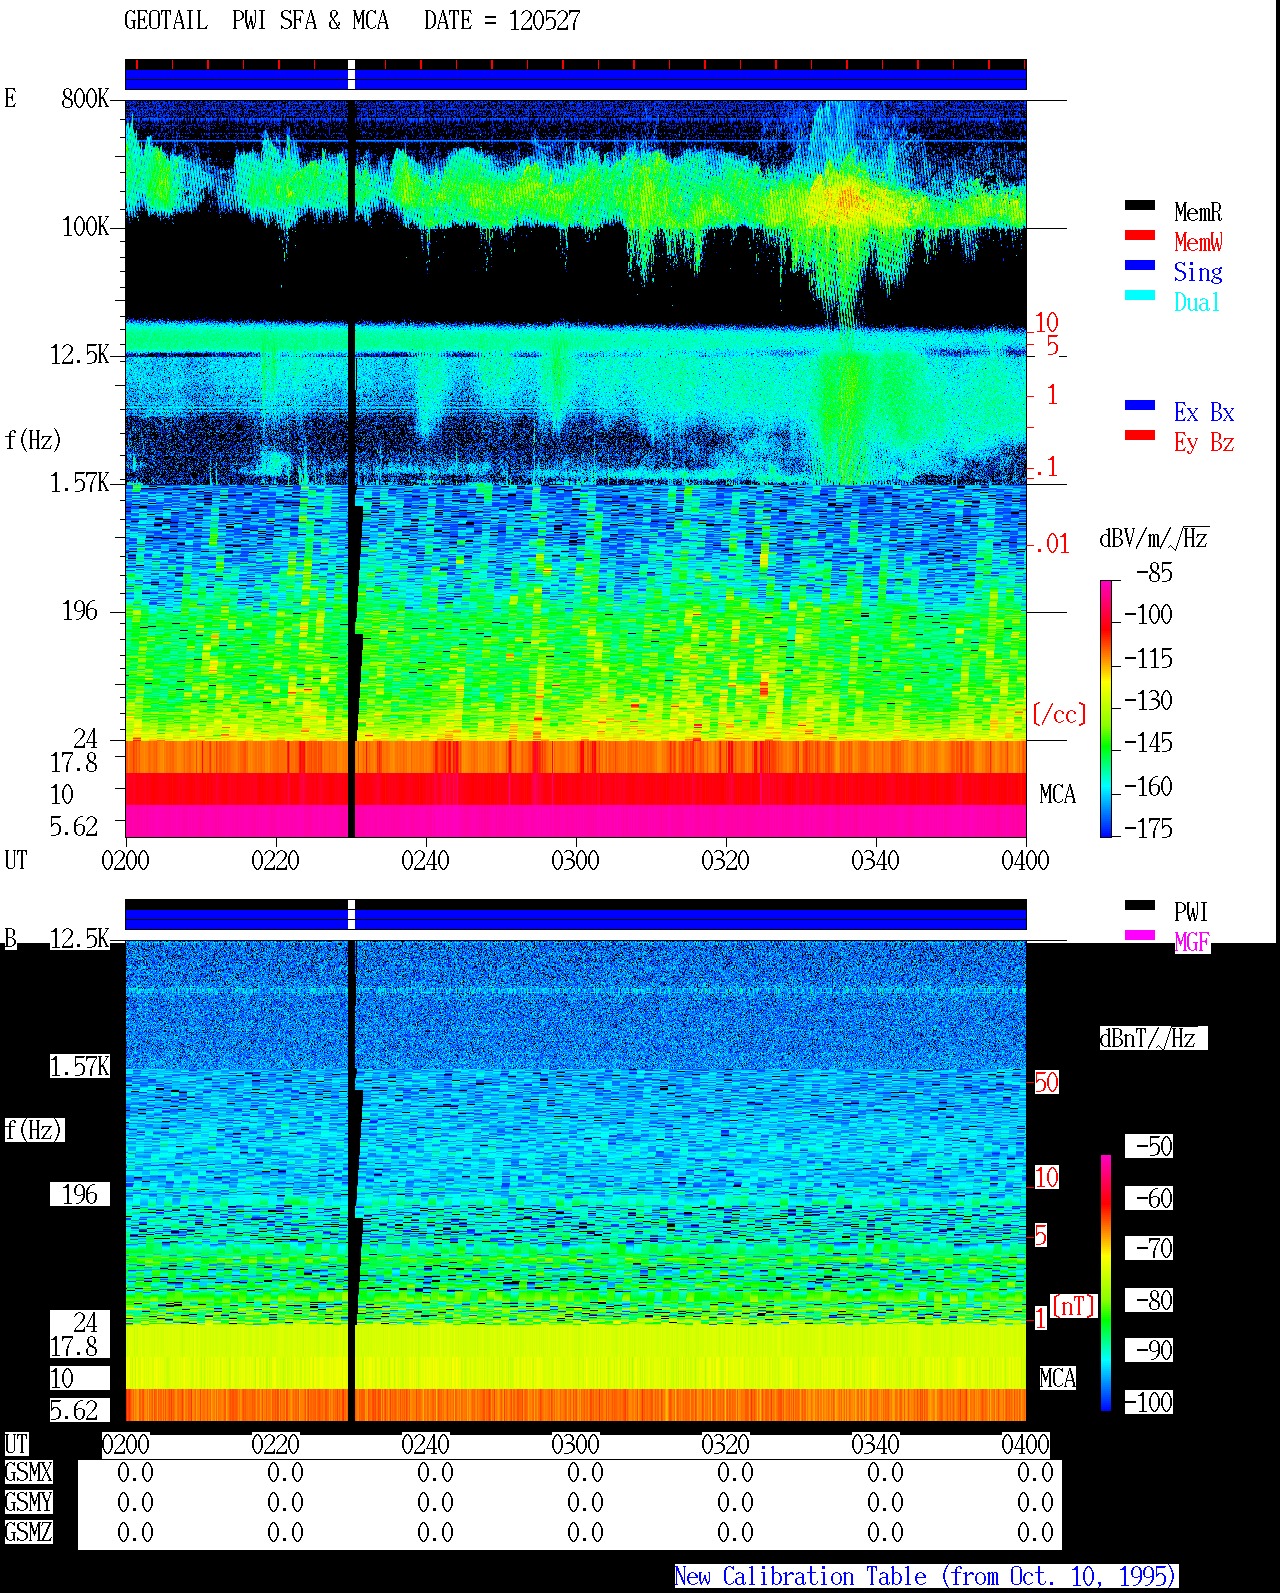Click the cyan Dual legend swatch
The width and height of the screenshot is (1280, 1593).
[1140, 296]
